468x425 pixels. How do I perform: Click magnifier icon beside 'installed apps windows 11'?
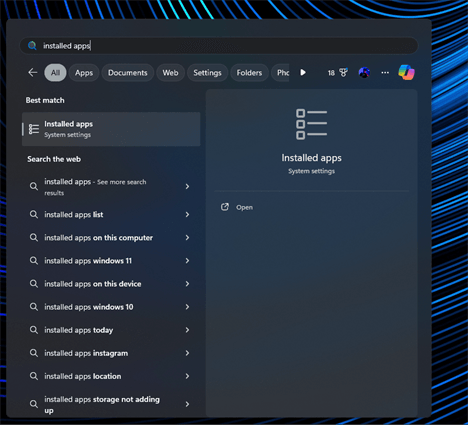pyautogui.click(x=34, y=261)
